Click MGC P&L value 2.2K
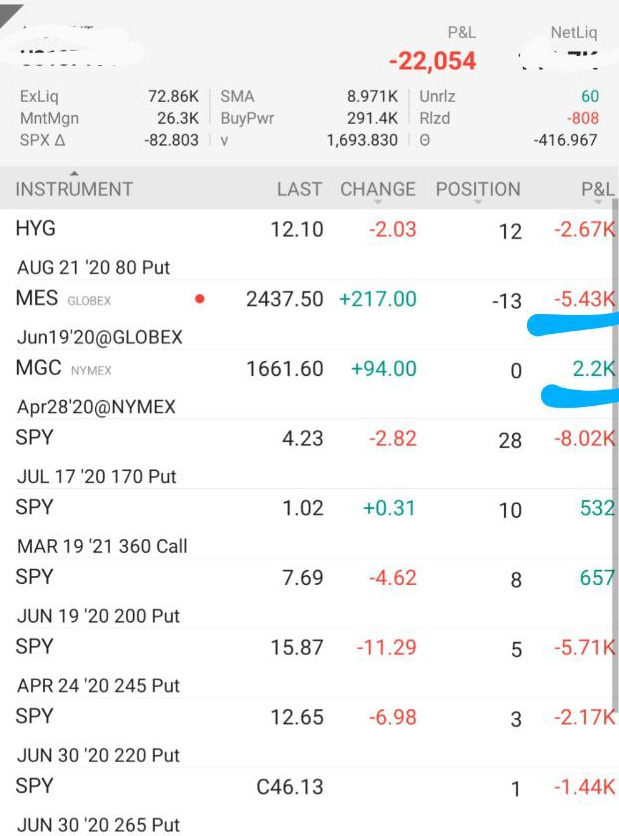 point(593,369)
